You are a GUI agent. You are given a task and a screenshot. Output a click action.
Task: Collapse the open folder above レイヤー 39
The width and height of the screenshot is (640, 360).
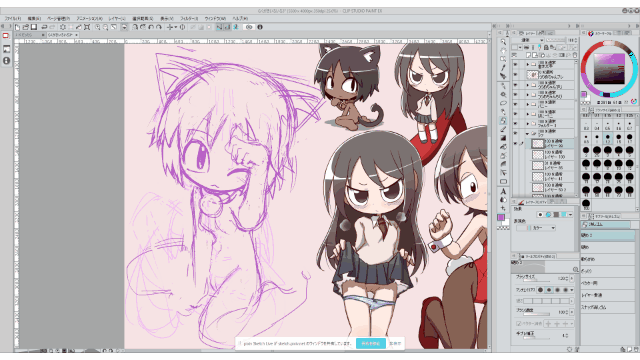pos(527,133)
